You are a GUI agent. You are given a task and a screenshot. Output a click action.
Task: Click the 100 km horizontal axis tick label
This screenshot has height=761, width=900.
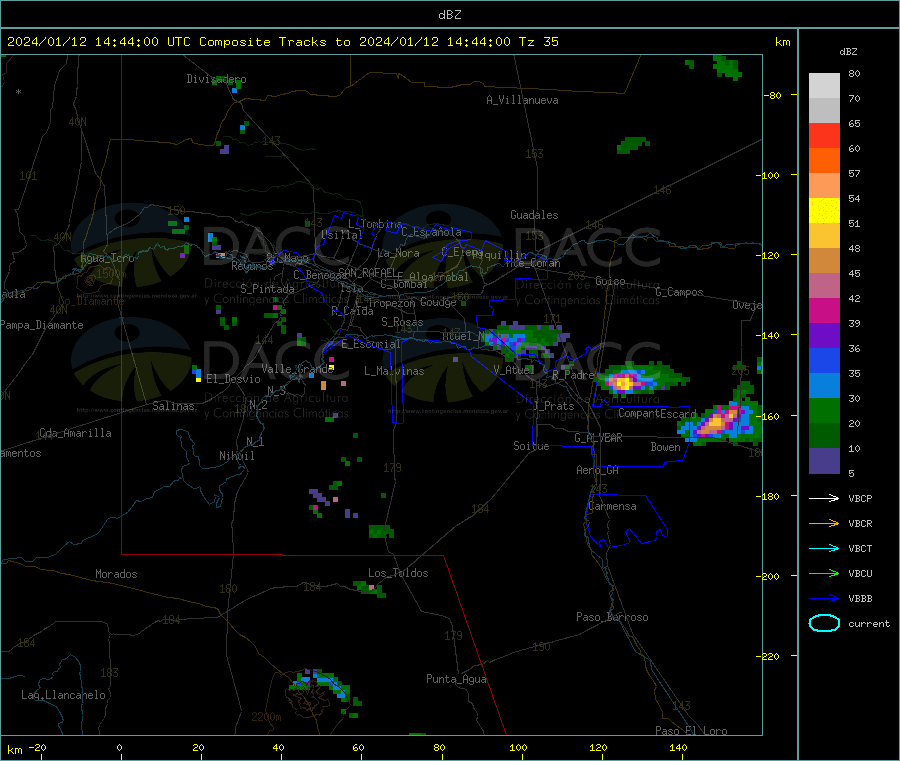pyautogui.click(x=518, y=747)
